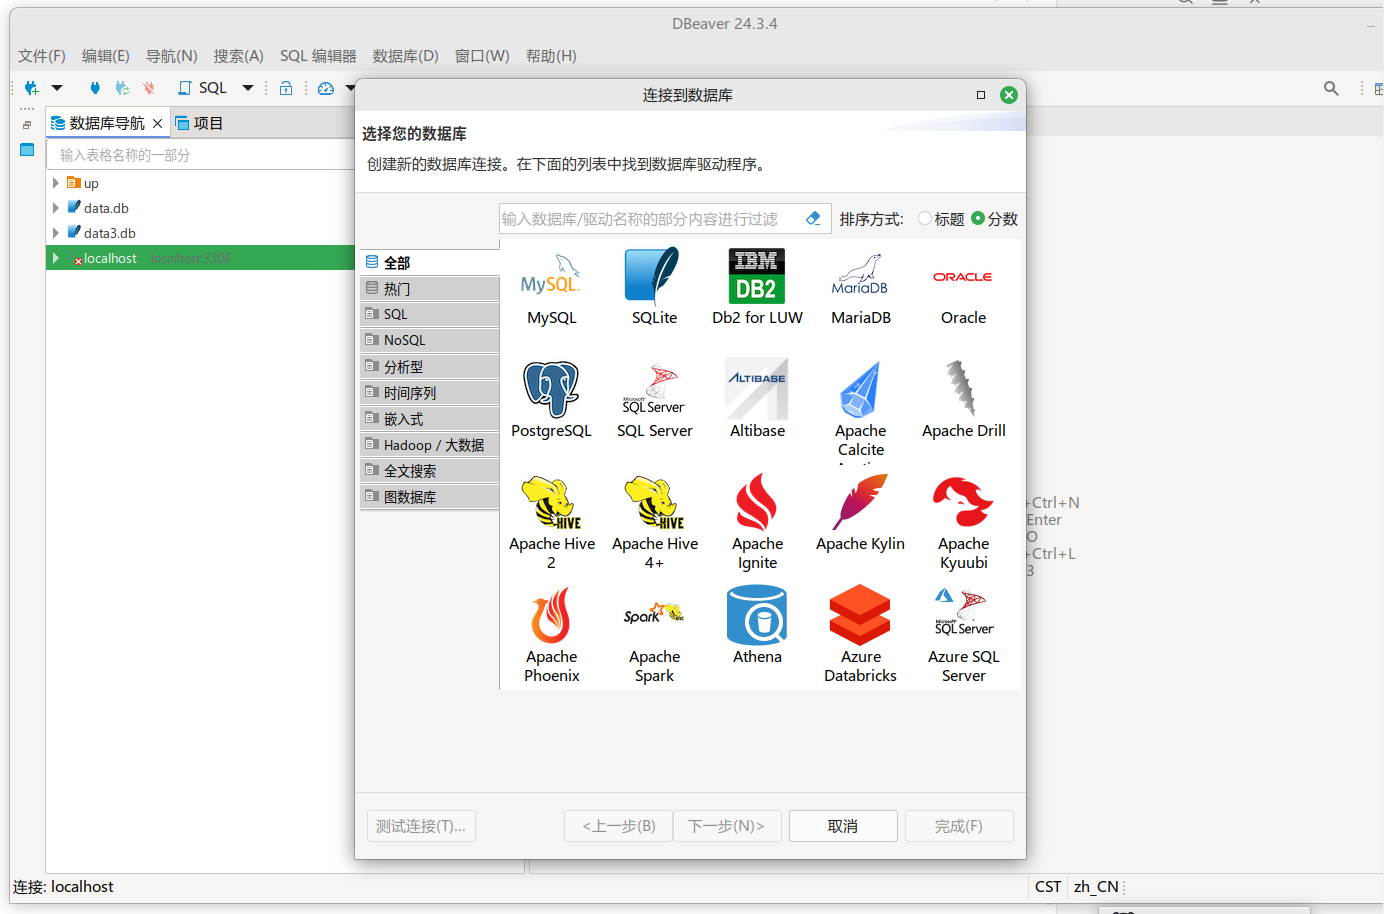This screenshot has width=1384, height=914.
Task: Focus the table name filter in navigator
Action: (x=203, y=155)
